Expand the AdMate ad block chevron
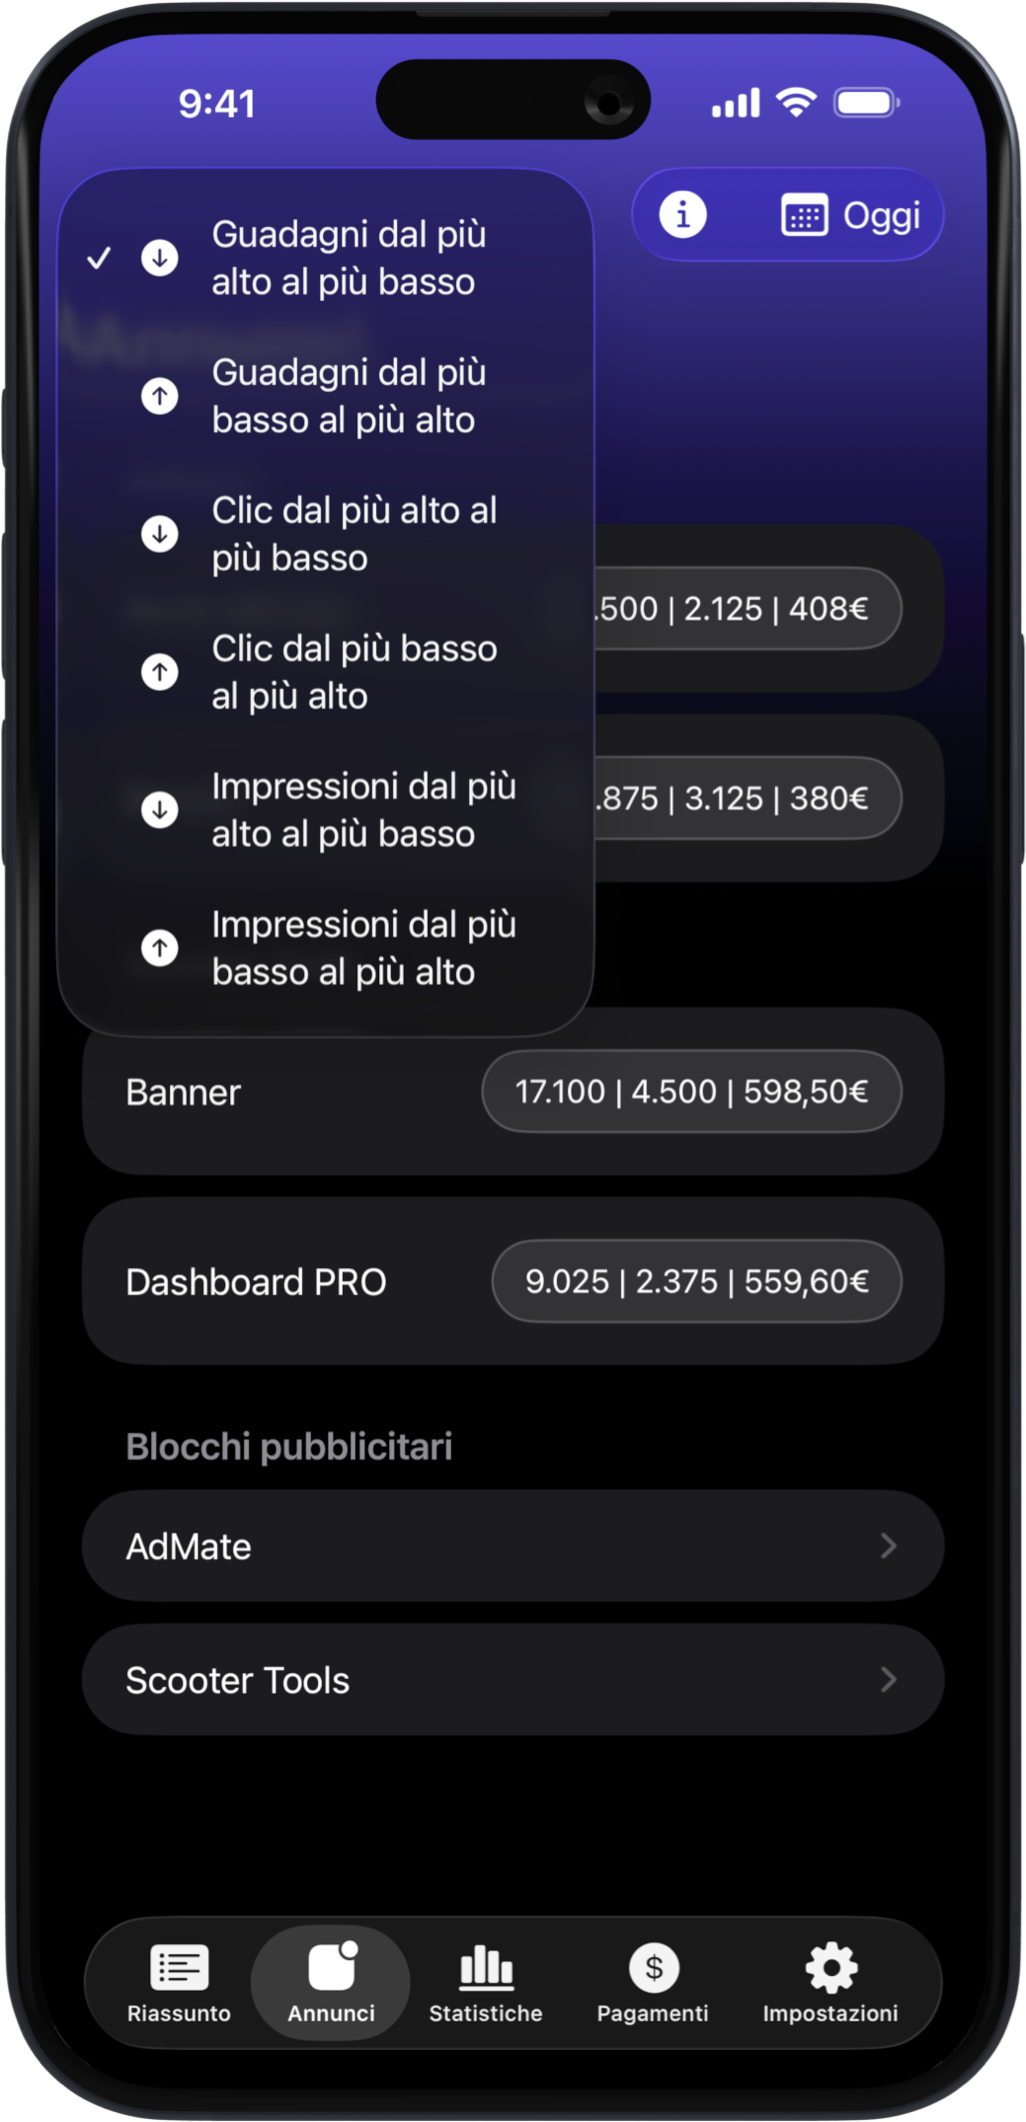This screenshot has width=1026, height=2122. pos(888,1546)
